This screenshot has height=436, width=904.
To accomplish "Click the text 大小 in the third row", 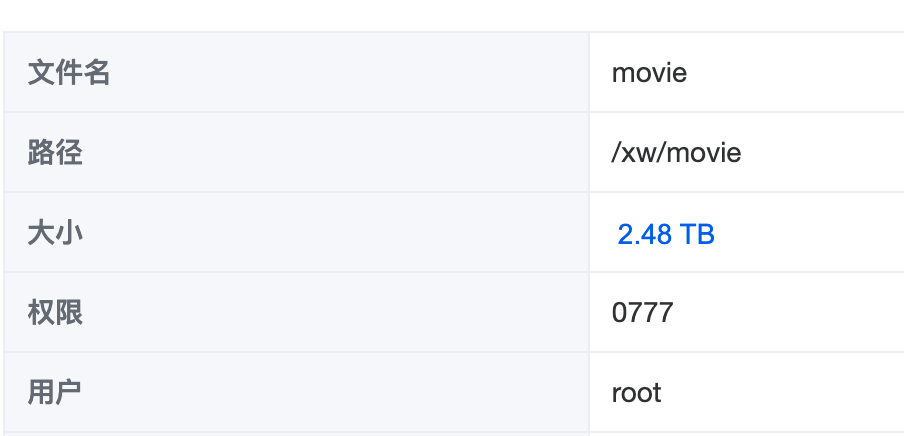I will [x=55, y=233].
